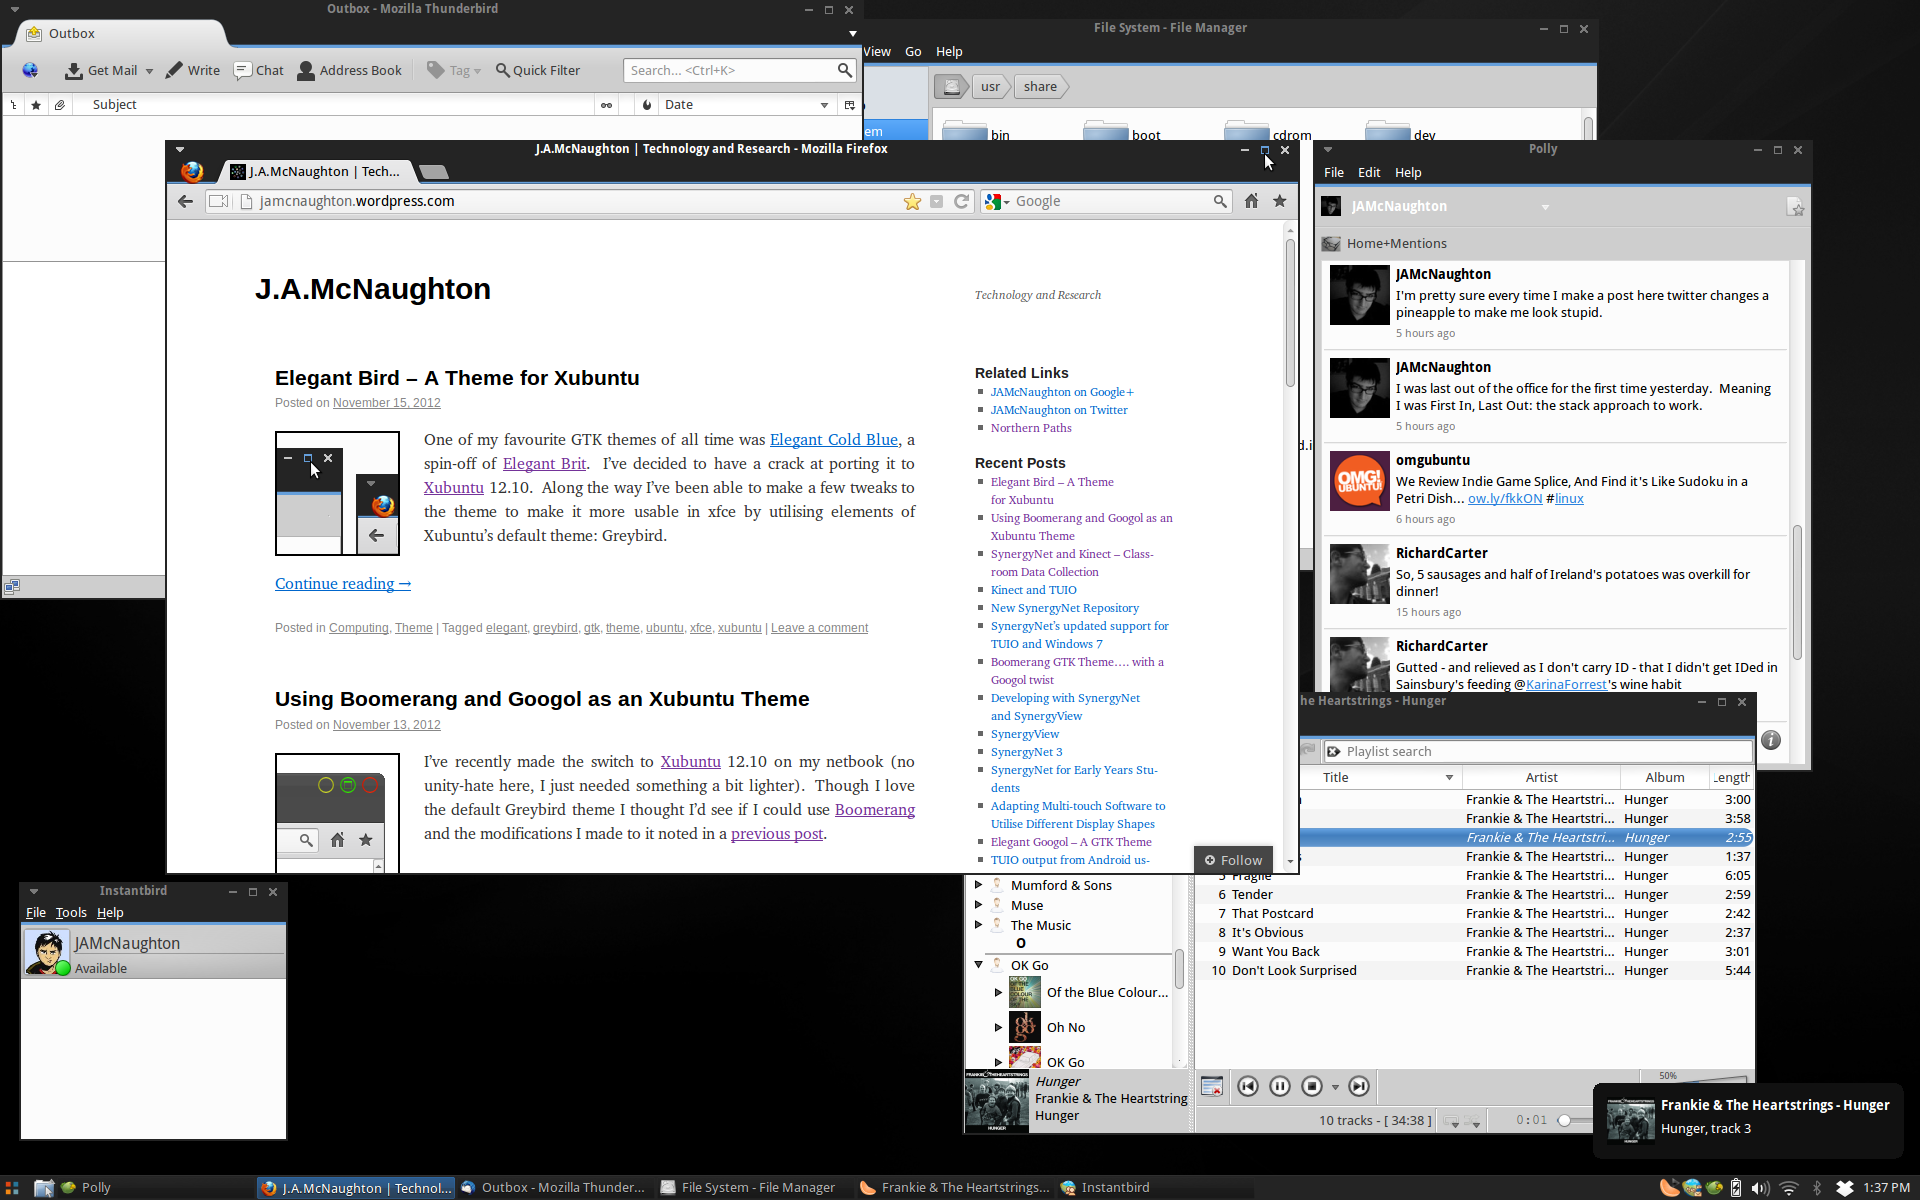
Task: Click the Continue reading link
Action: coord(342,584)
